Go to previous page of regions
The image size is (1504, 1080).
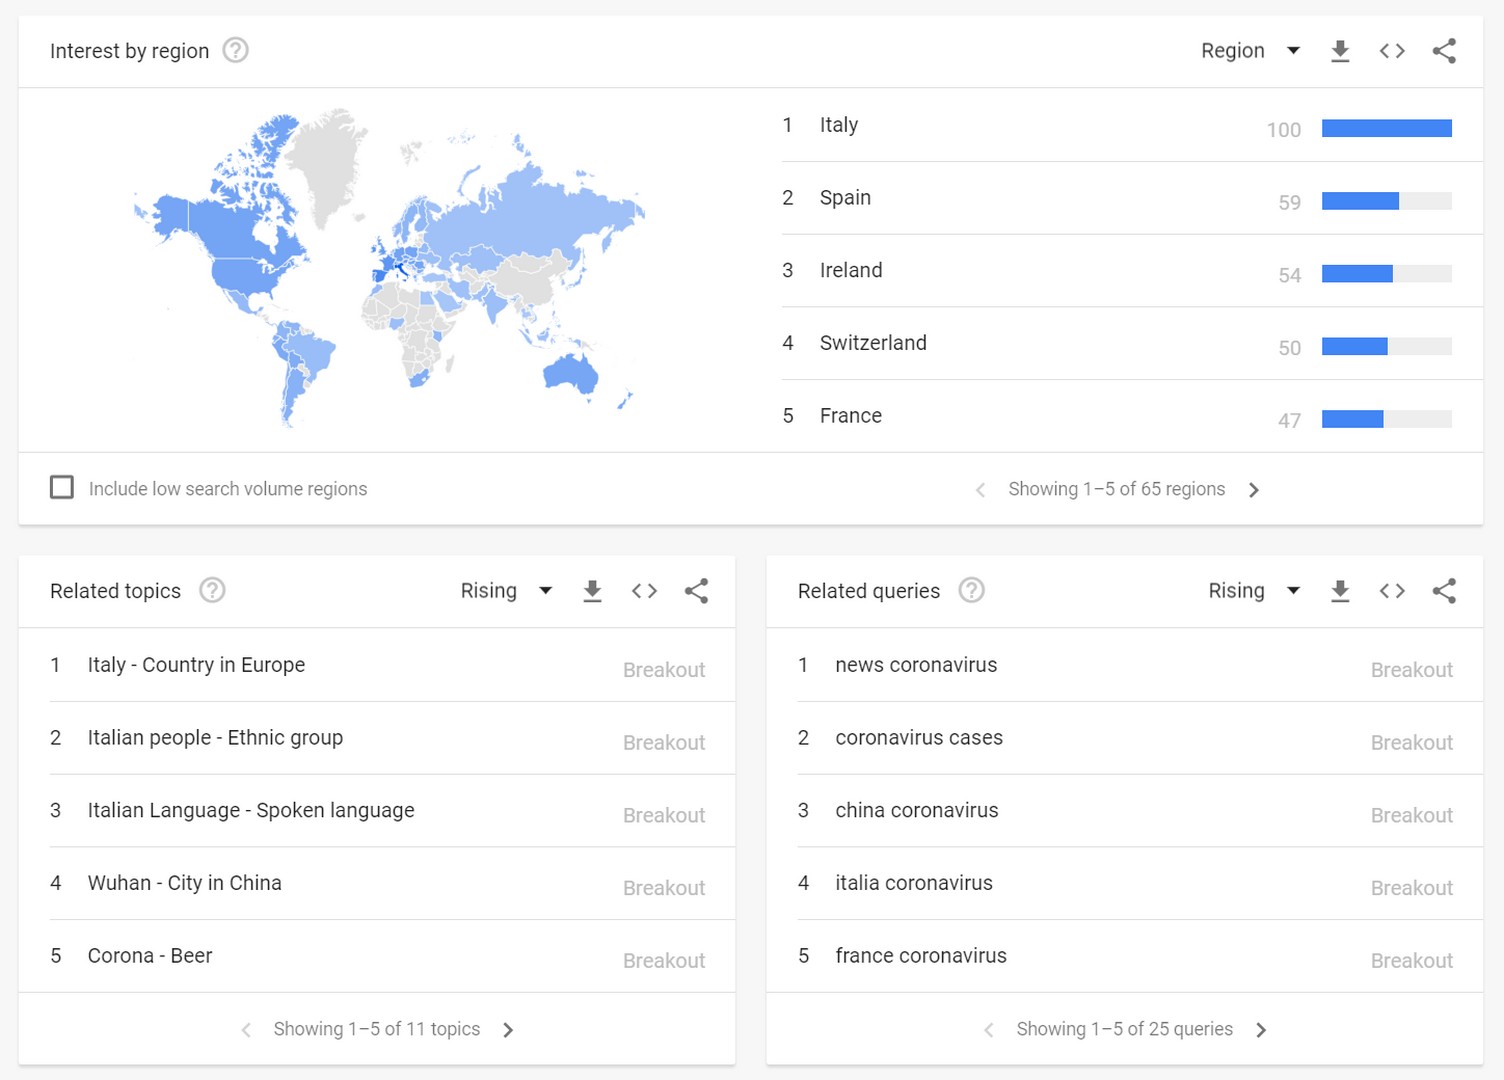point(980,490)
